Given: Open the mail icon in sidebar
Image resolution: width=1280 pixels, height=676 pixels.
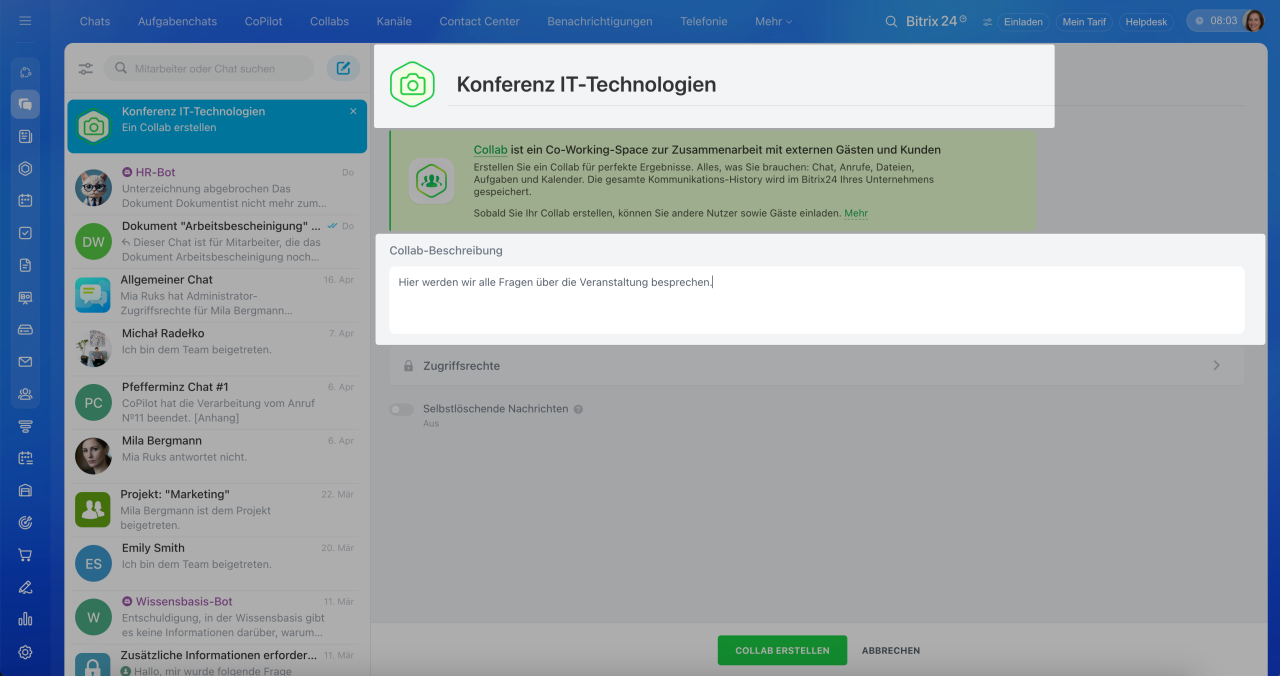Looking at the screenshot, I should coord(25,362).
